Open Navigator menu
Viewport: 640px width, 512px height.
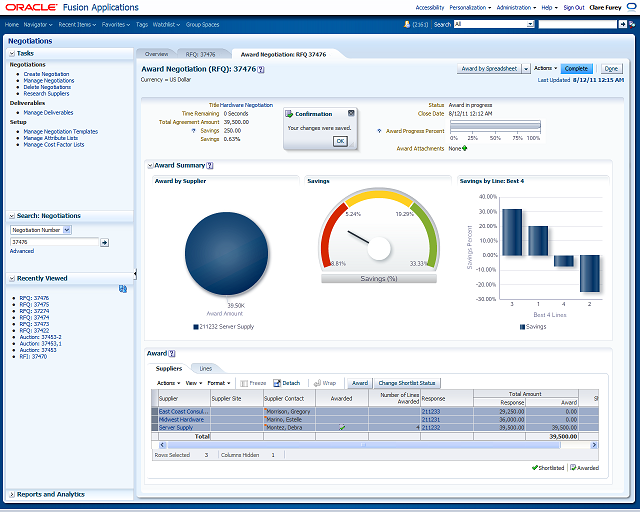pos(38,24)
